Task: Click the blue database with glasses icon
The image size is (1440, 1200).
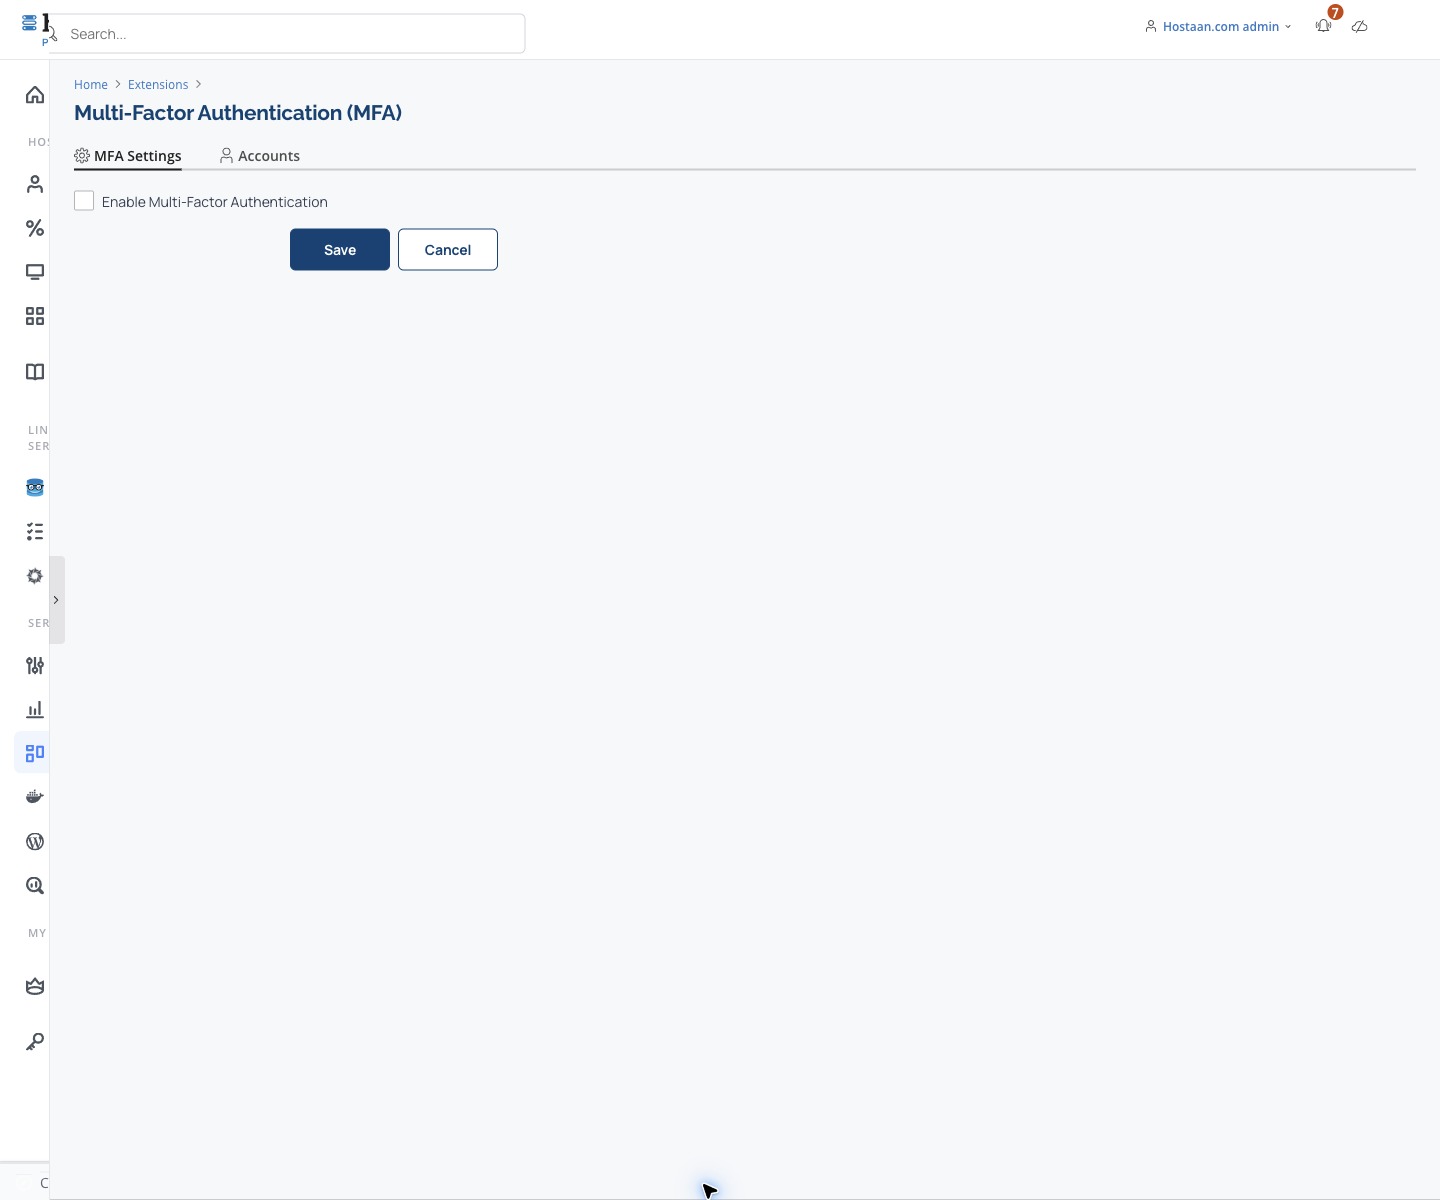Action: coord(35,488)
